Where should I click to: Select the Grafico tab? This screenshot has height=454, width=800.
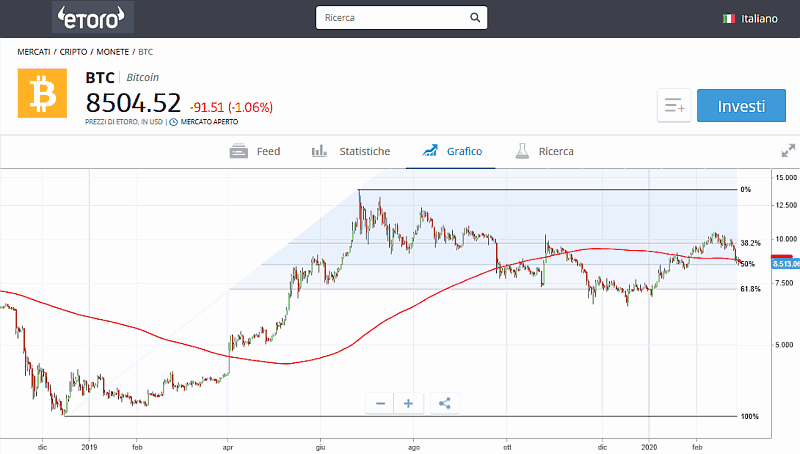click(452, 151)
